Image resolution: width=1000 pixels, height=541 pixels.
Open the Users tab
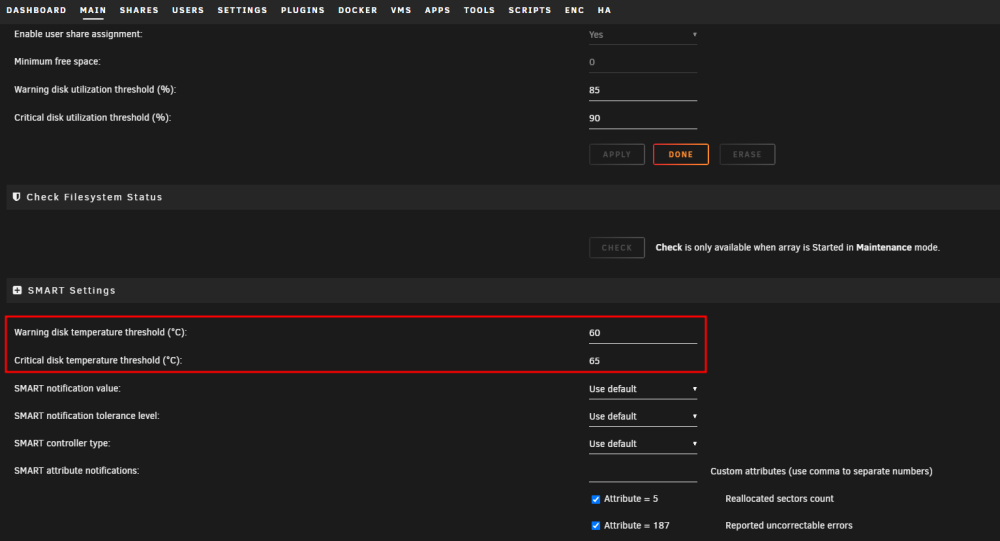click(188, 10)
